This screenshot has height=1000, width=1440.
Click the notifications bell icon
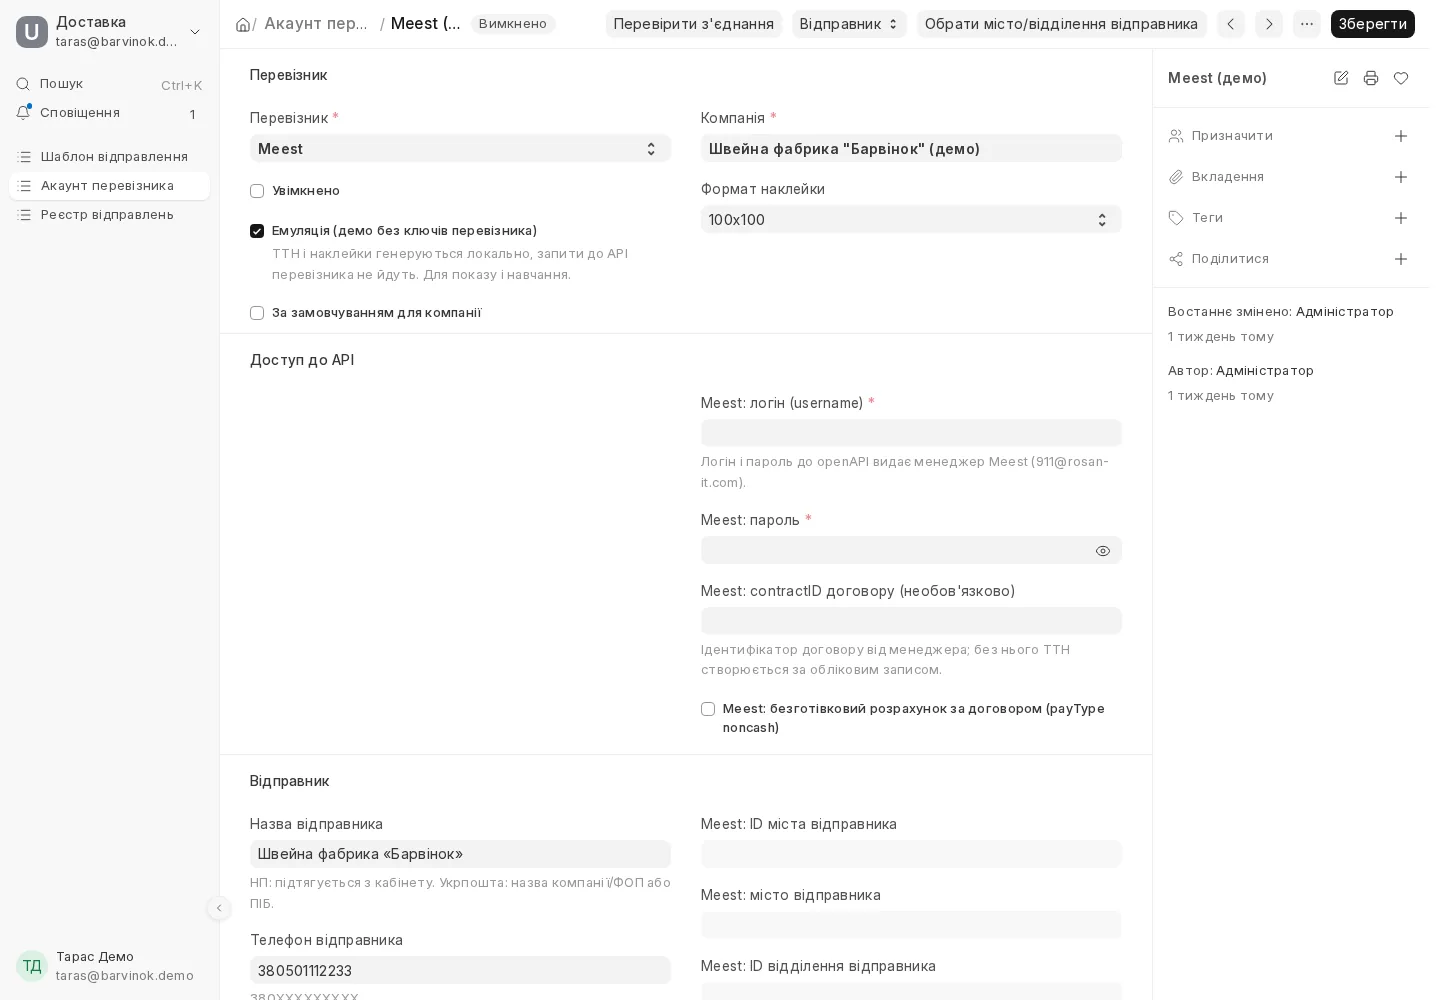tap(24, 113)
